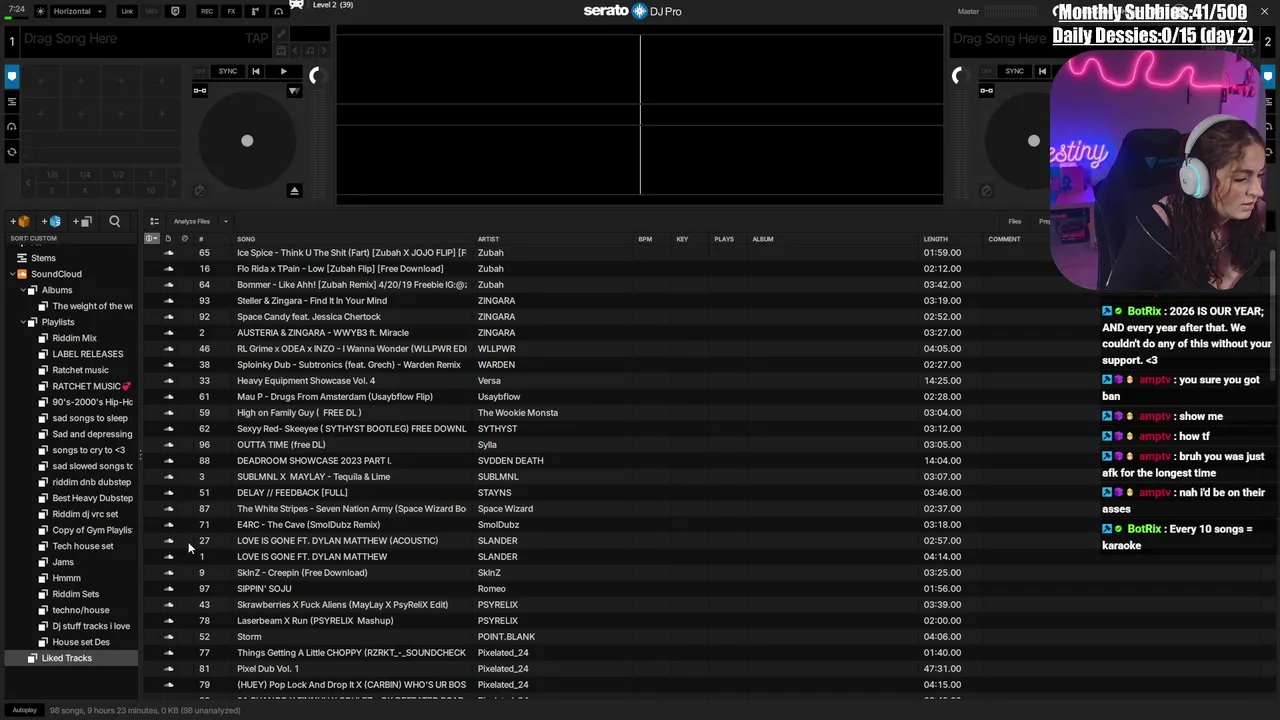Toggle the FX panel
This screenshot has height=720, width=1280.
click(x=231, y=11)
